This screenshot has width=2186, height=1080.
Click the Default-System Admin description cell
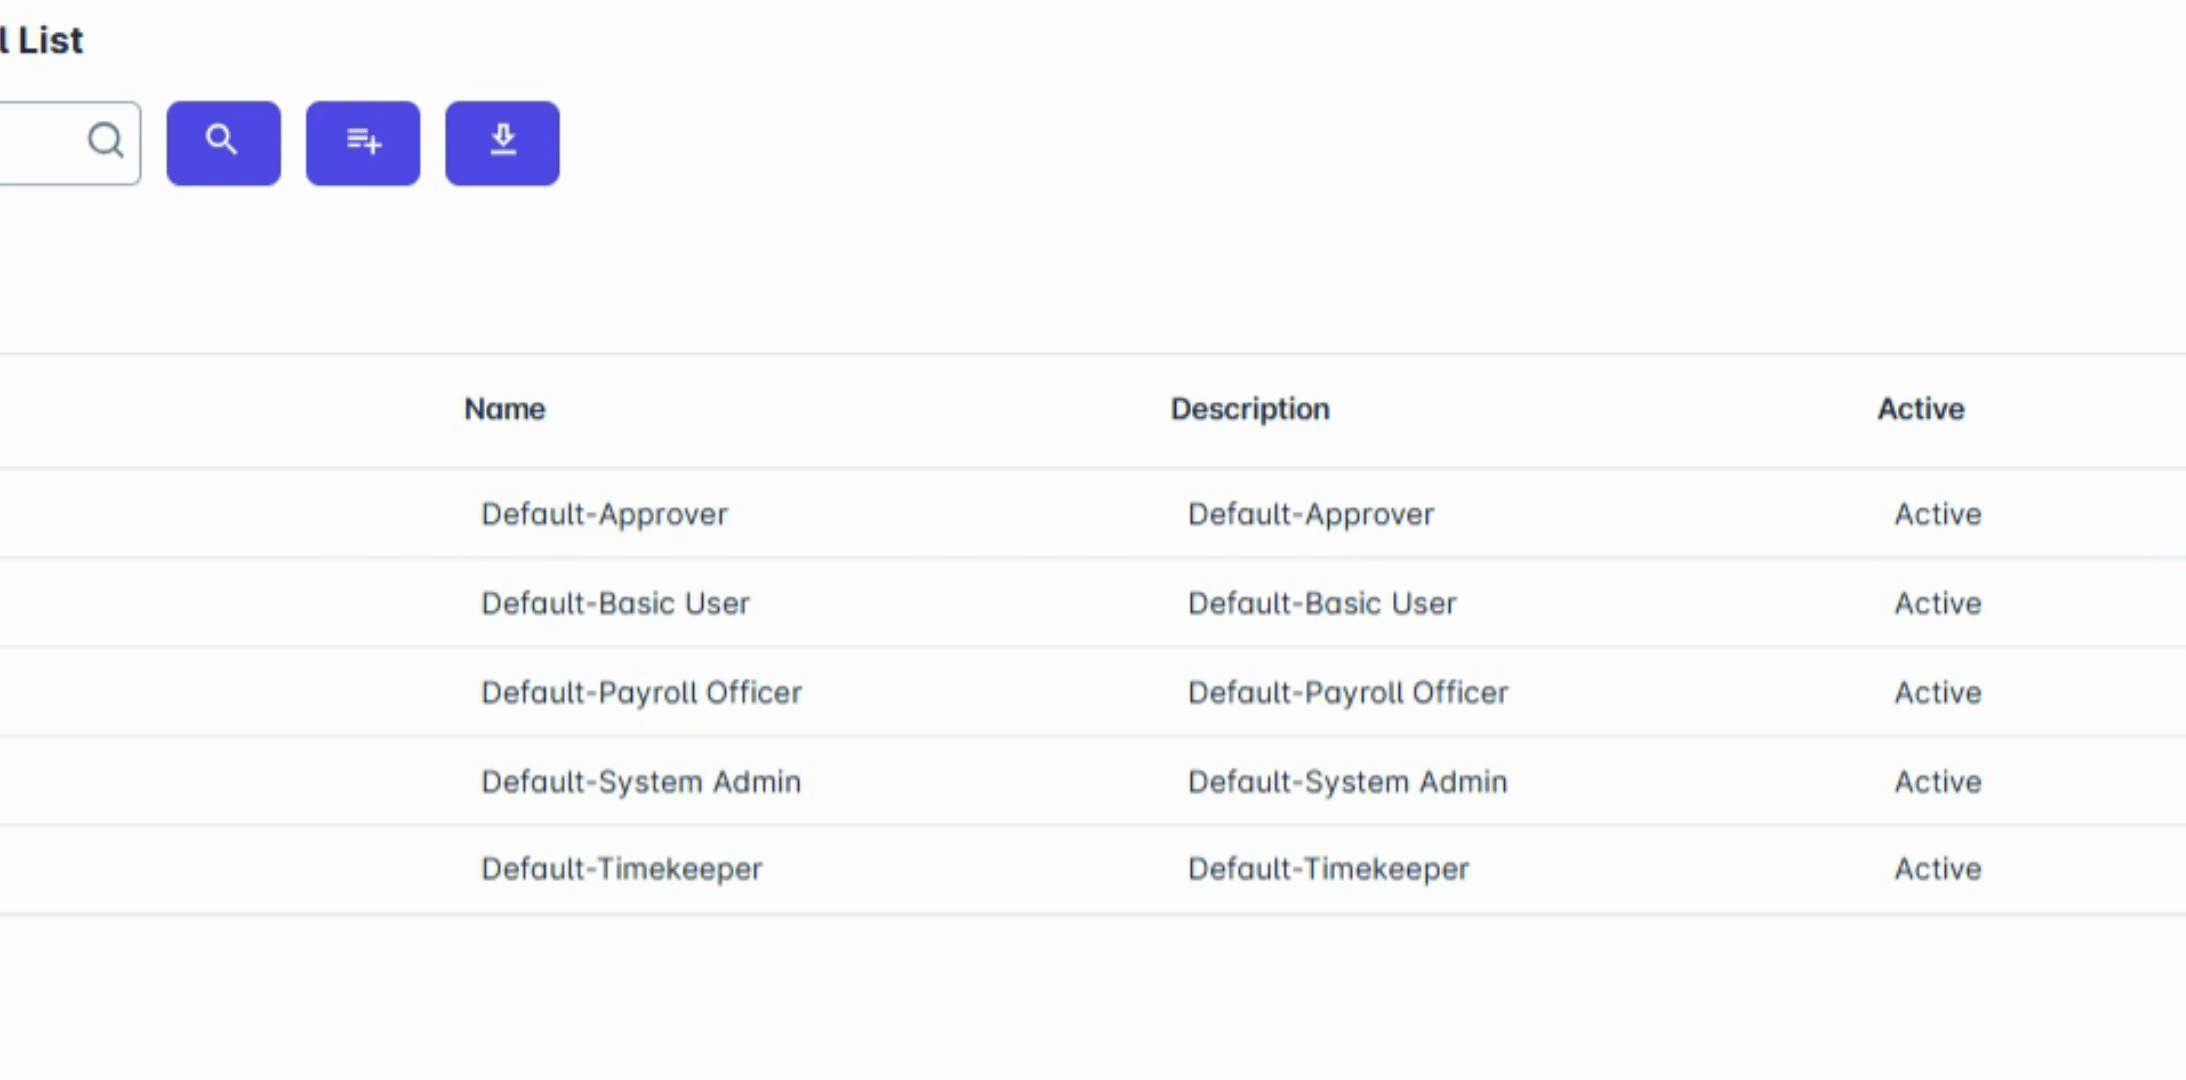click(x=1347, y=781)
